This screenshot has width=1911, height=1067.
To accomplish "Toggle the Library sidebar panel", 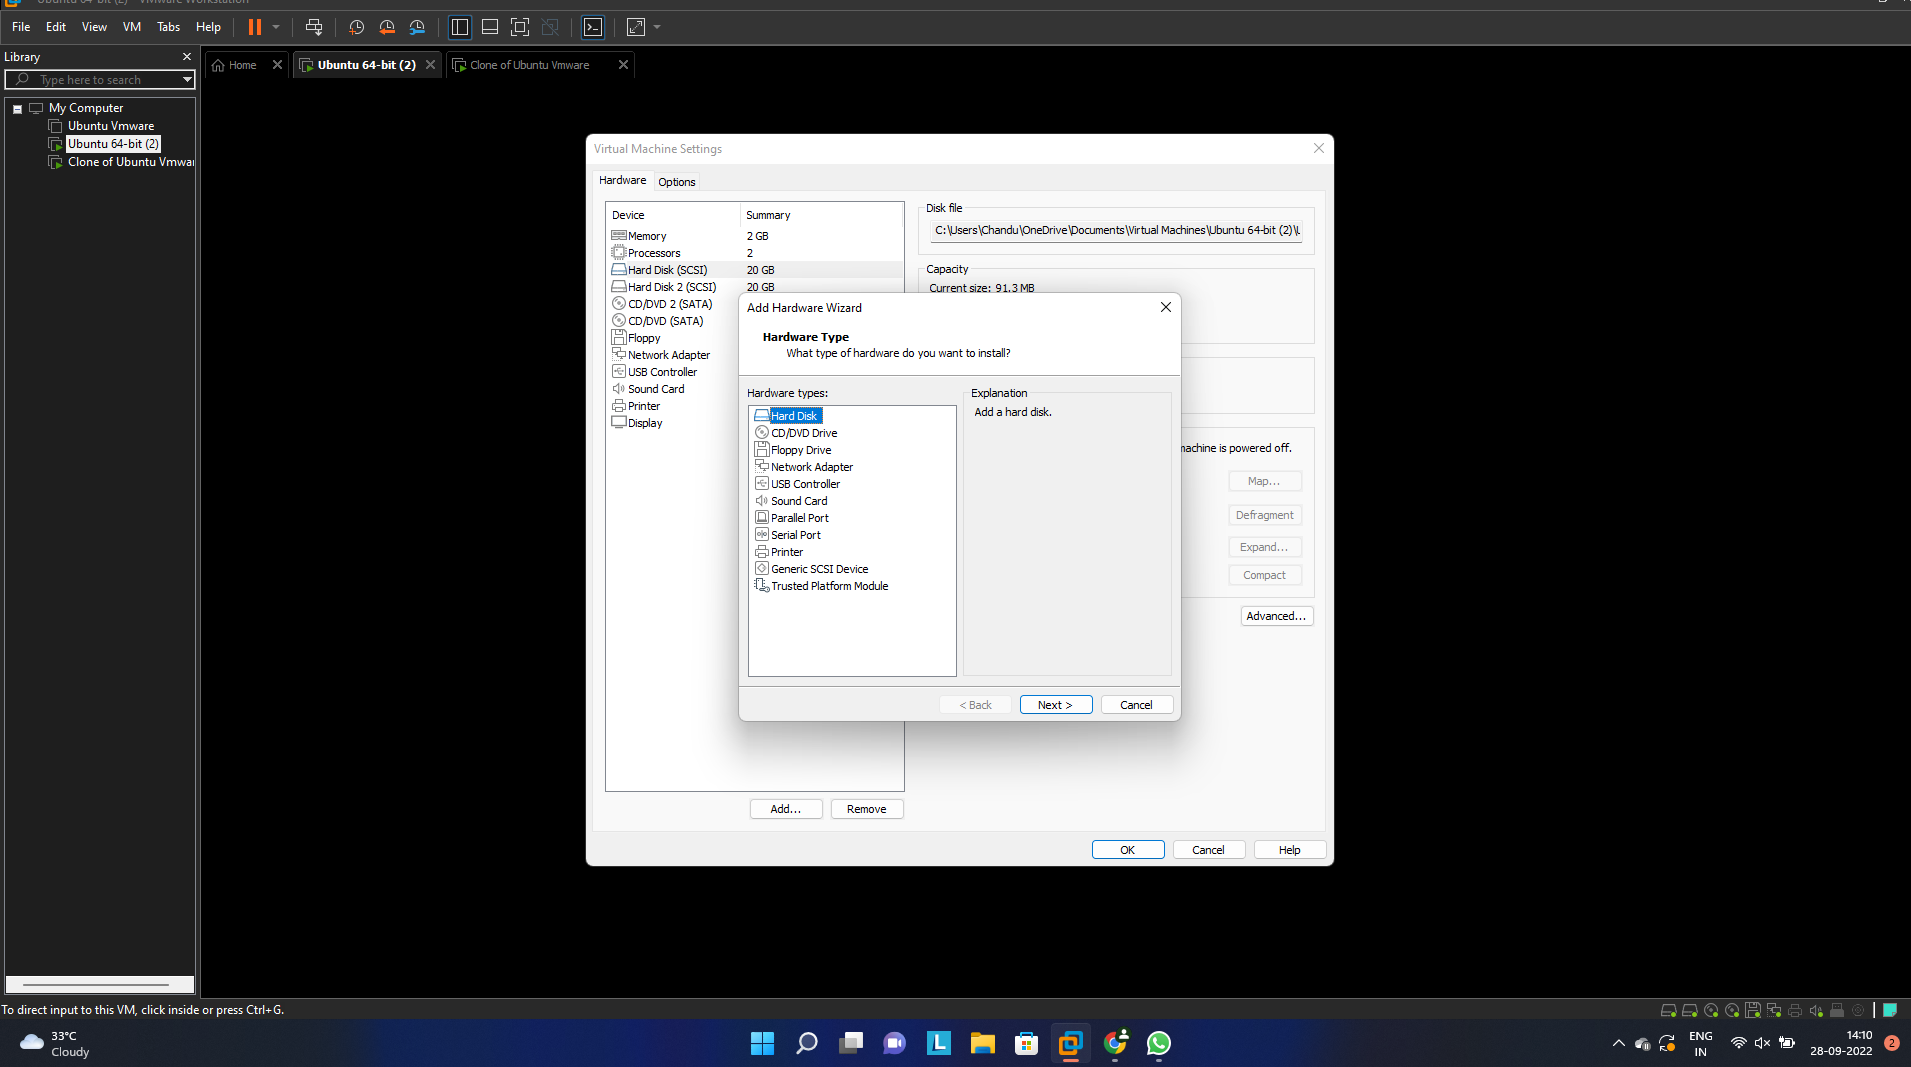I will 460,27.
